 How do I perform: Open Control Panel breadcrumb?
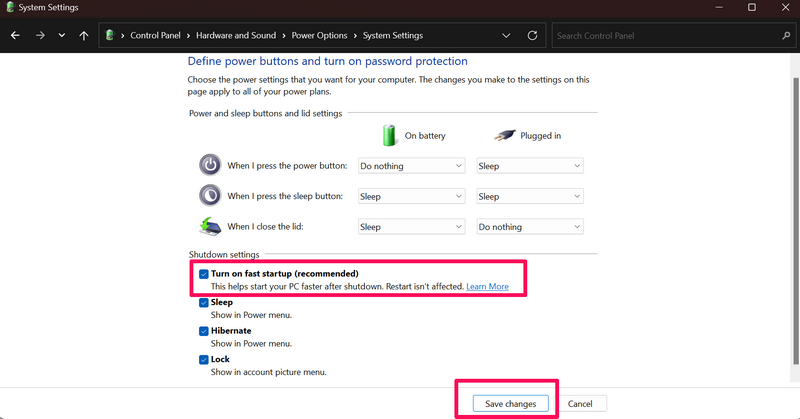(x=155, y=35)
